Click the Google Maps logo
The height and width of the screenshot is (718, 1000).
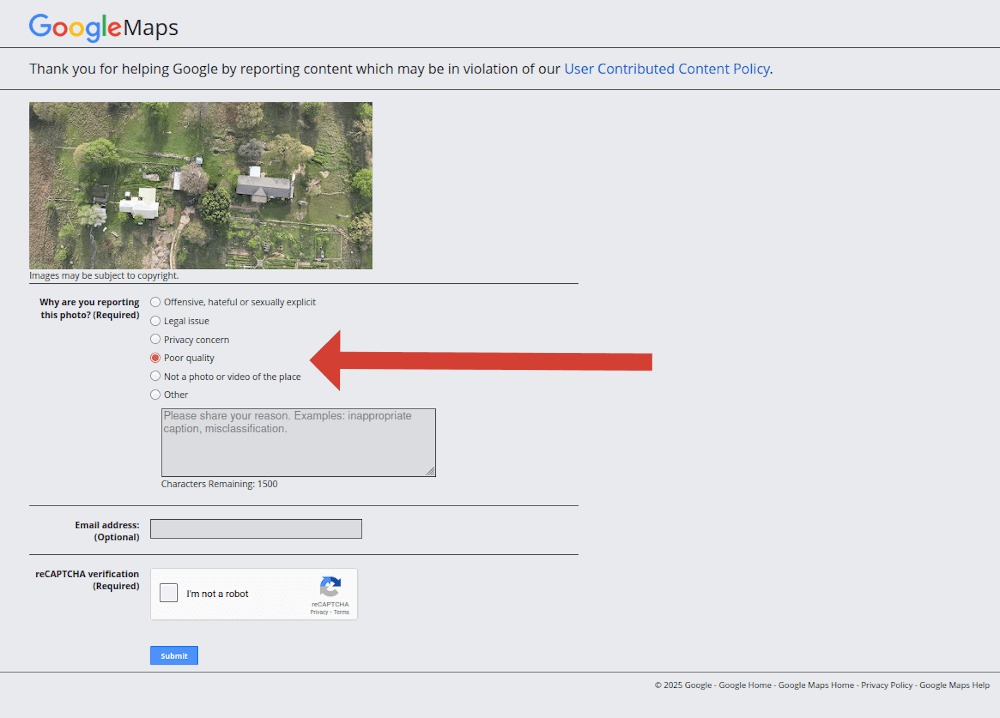(103, 27)
